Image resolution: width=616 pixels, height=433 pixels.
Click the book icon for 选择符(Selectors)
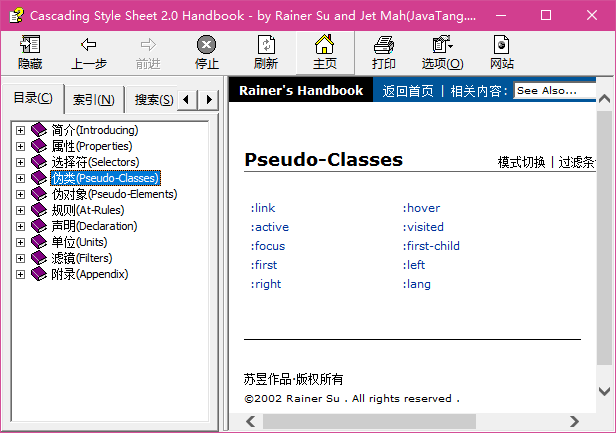click(x=39, y=162)
